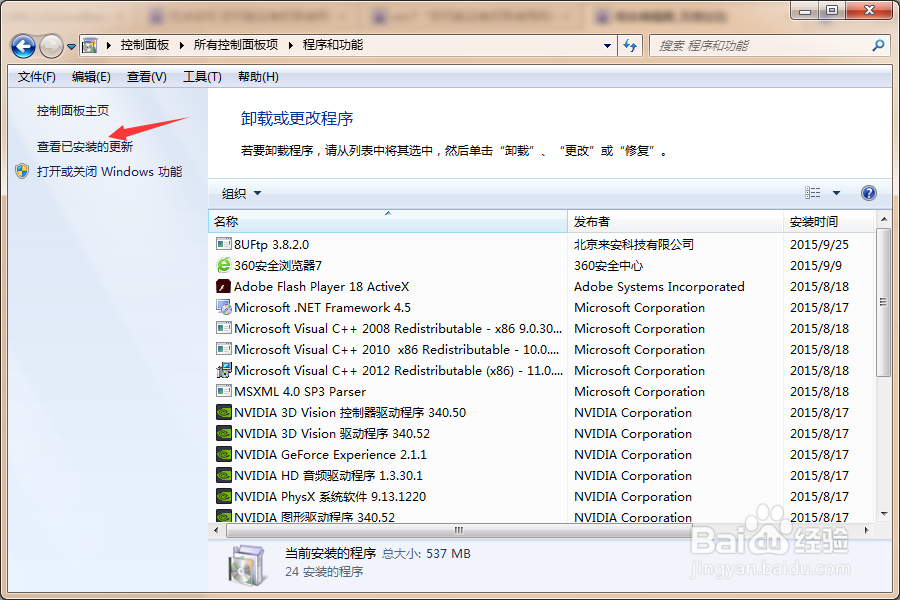Click the Adobe Flash Player icon
The width and height of the screenshot is (900, 600).
(x=223, y=286)
